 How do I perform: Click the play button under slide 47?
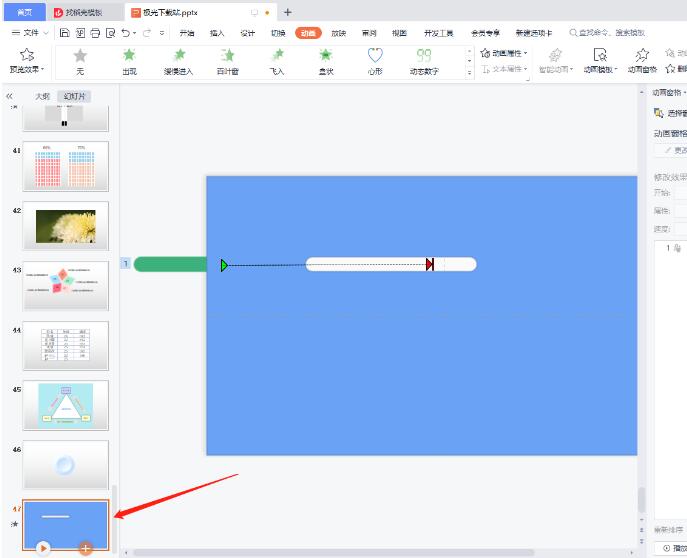[x=43, y=547]
